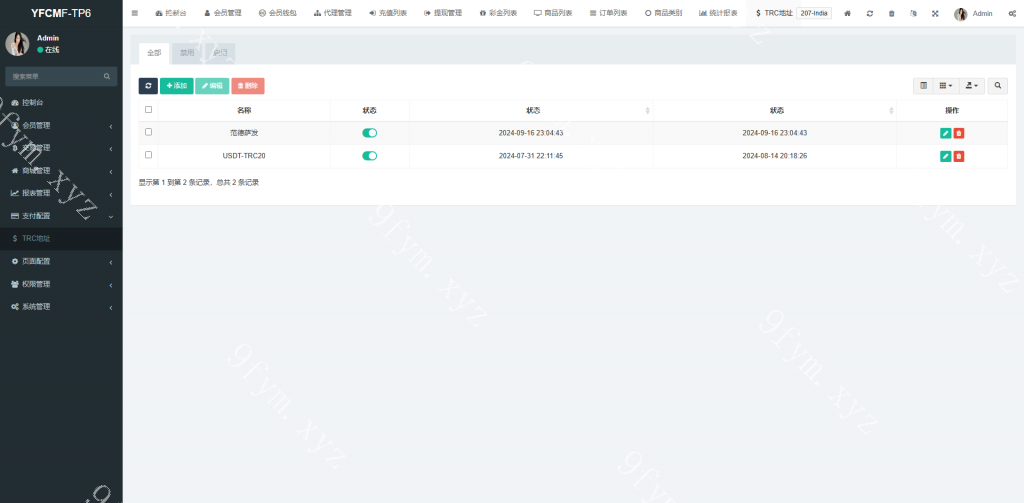Switch to the 订单列表 top tab
The width and height of the screenshot is (1024, 503).
608,13
